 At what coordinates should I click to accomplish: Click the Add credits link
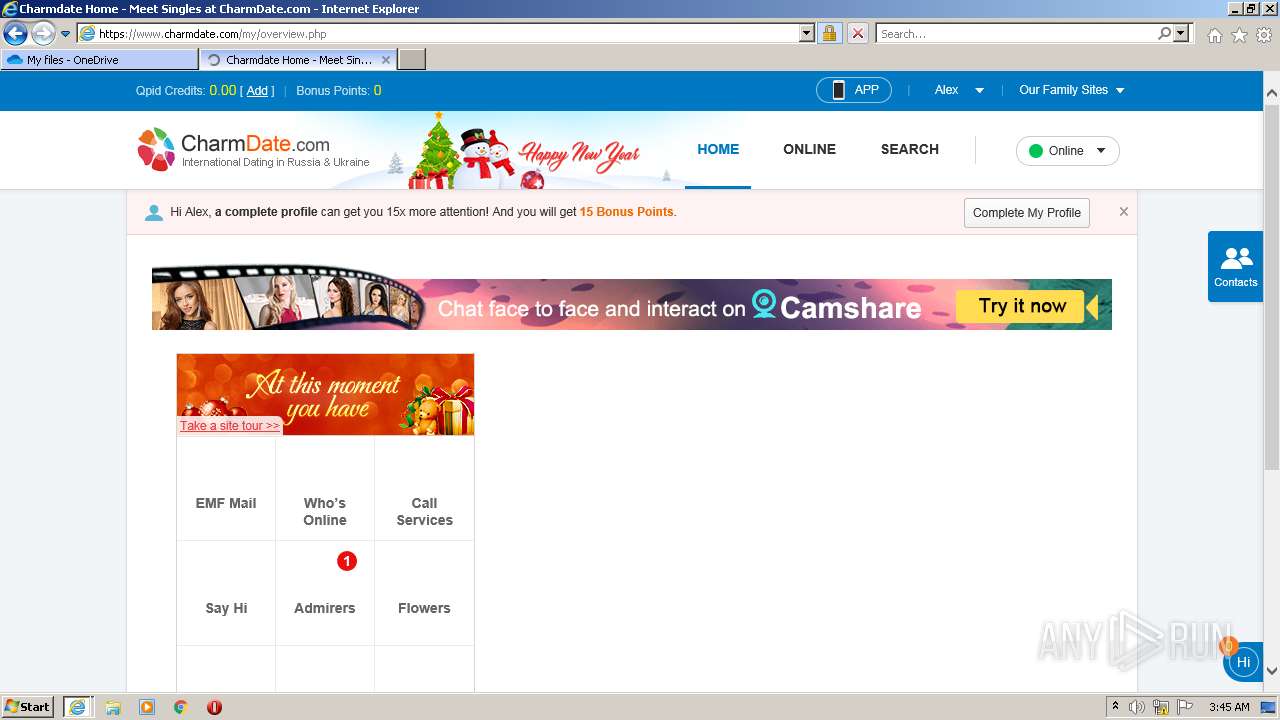click(x=257, y=91)
